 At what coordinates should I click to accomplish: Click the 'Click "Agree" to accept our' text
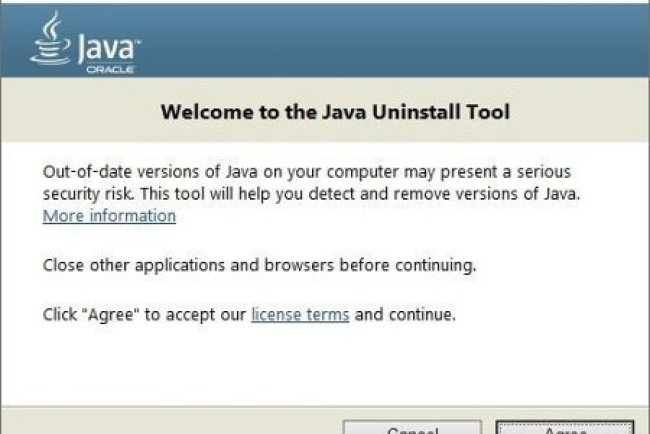tap(144, 315)
